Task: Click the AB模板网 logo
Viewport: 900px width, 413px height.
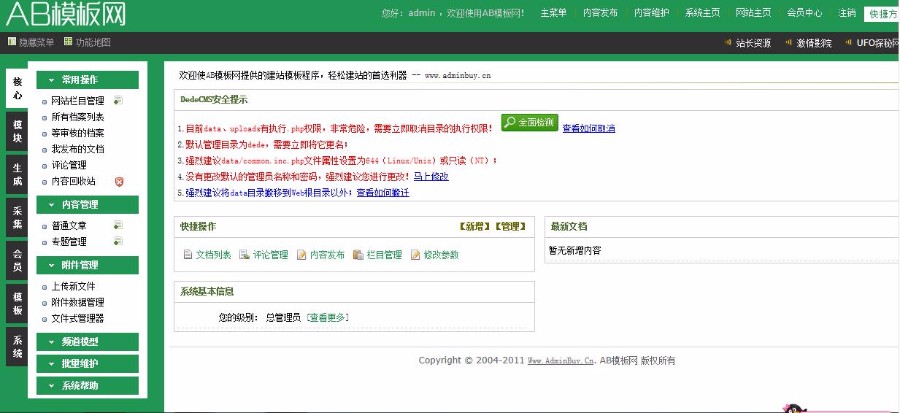Action: (65, 14)
